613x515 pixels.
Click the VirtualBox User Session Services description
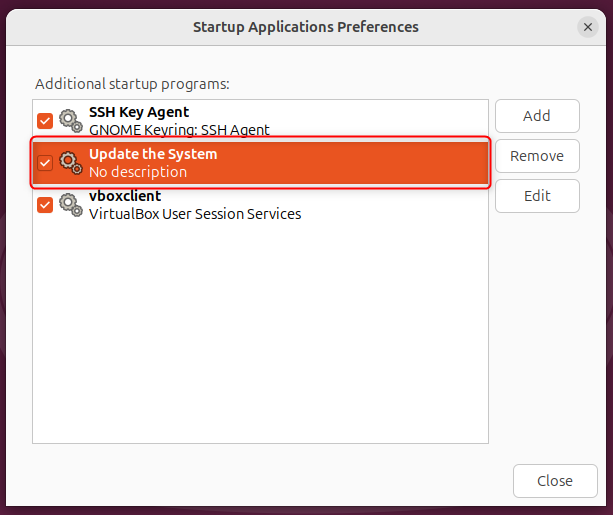(x=194, y=213)
